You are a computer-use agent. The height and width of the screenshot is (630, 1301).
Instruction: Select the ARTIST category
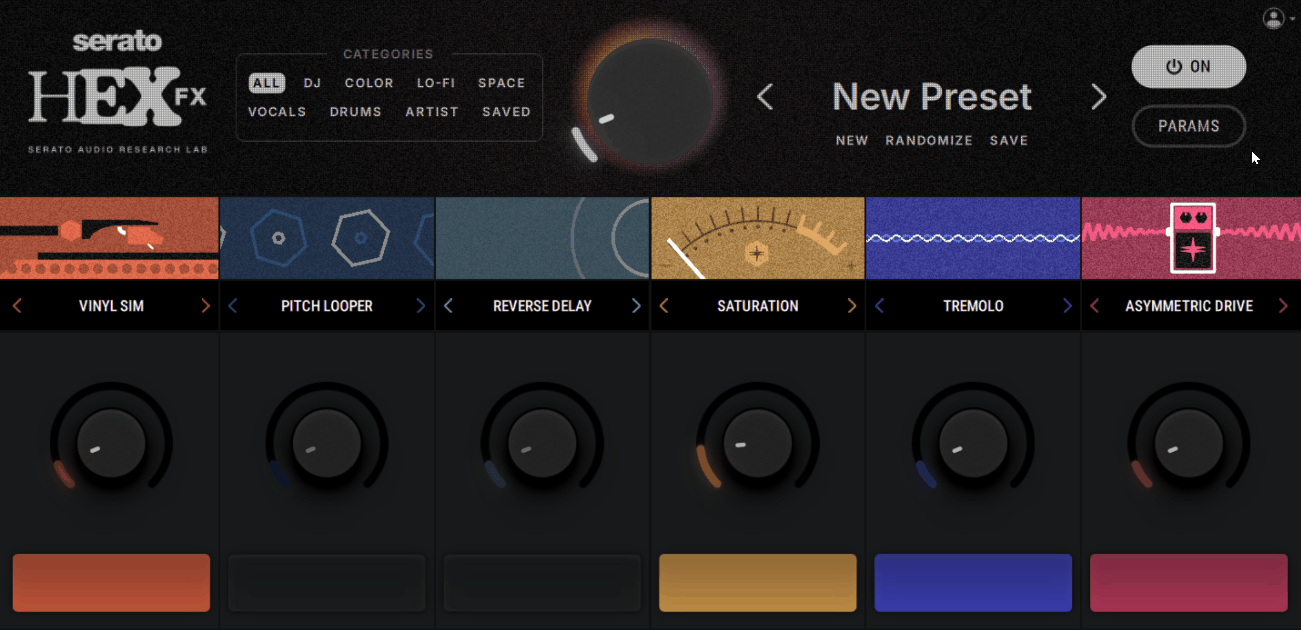coord(432,112)
